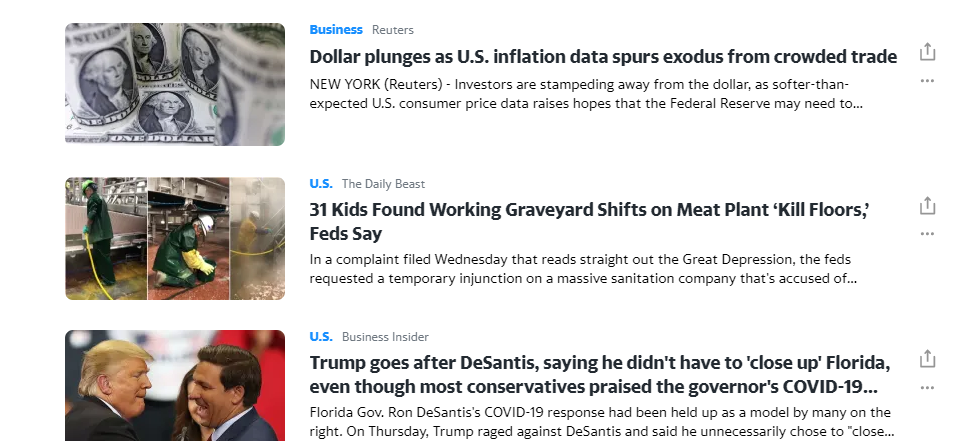Click The Daily Beast source label

(383, 184)
